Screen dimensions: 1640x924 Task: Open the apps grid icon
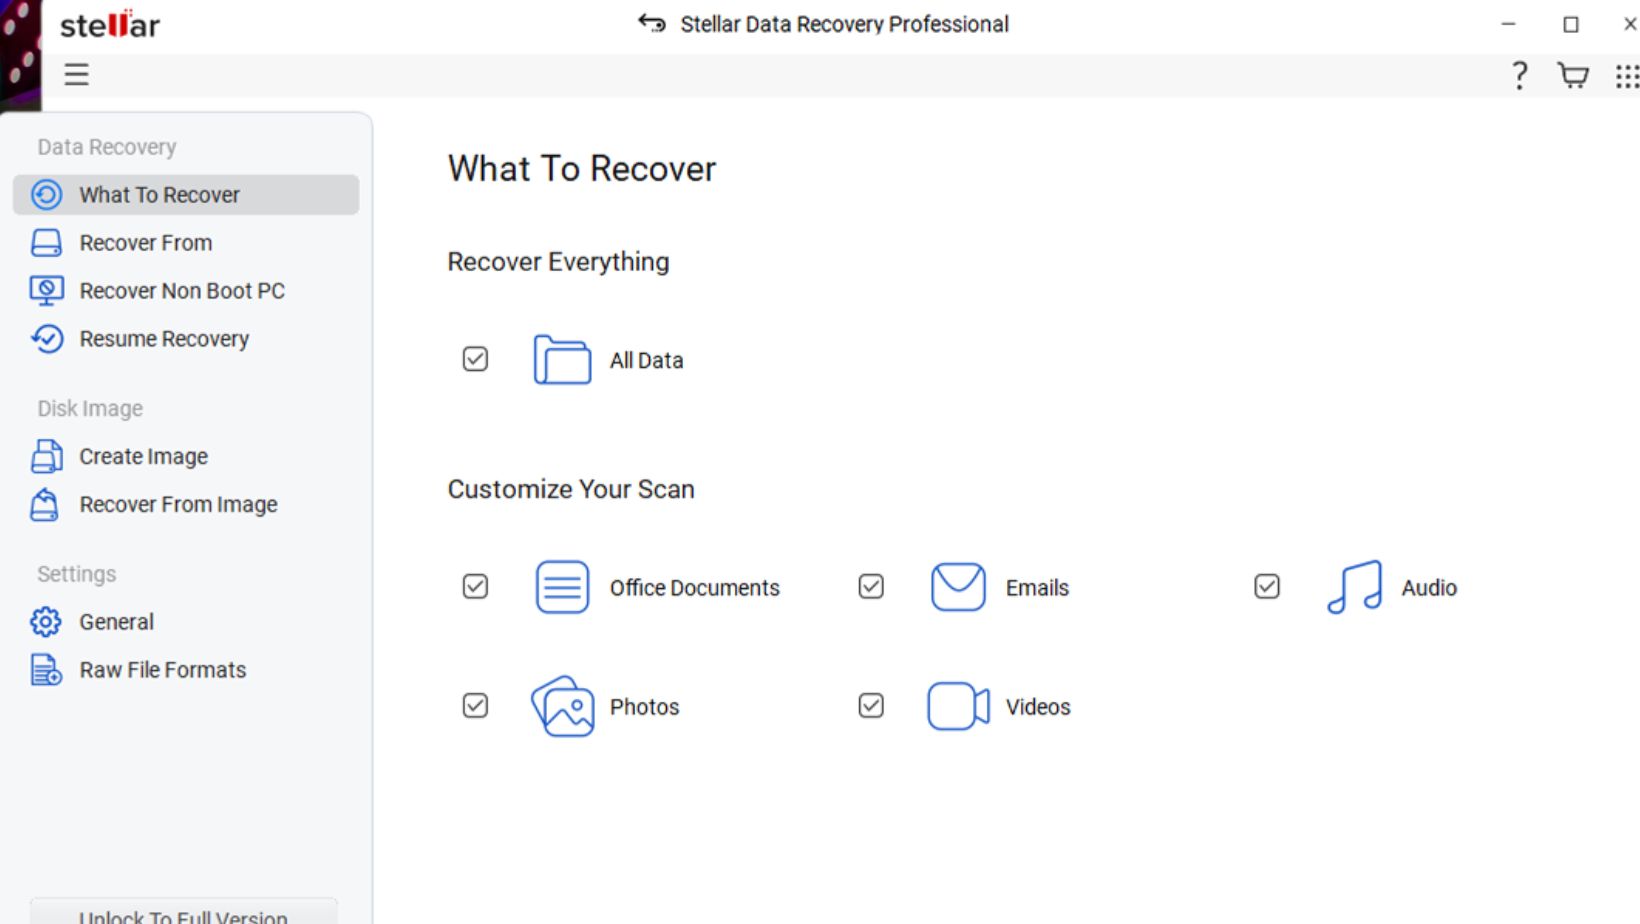coord(1627,76)
